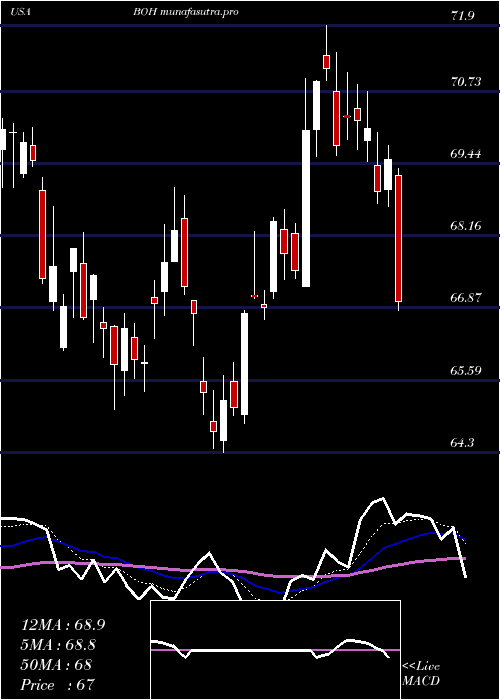This screenshot has height=700, width=500.
Task: Select the 65.59 price axis label
Action: (x=466, y=371)
